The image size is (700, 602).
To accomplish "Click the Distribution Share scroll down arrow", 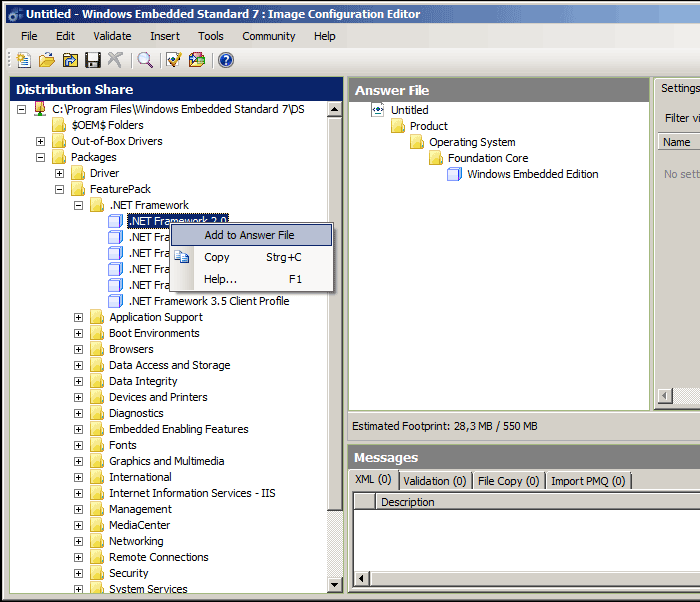I will pos(334,585).
